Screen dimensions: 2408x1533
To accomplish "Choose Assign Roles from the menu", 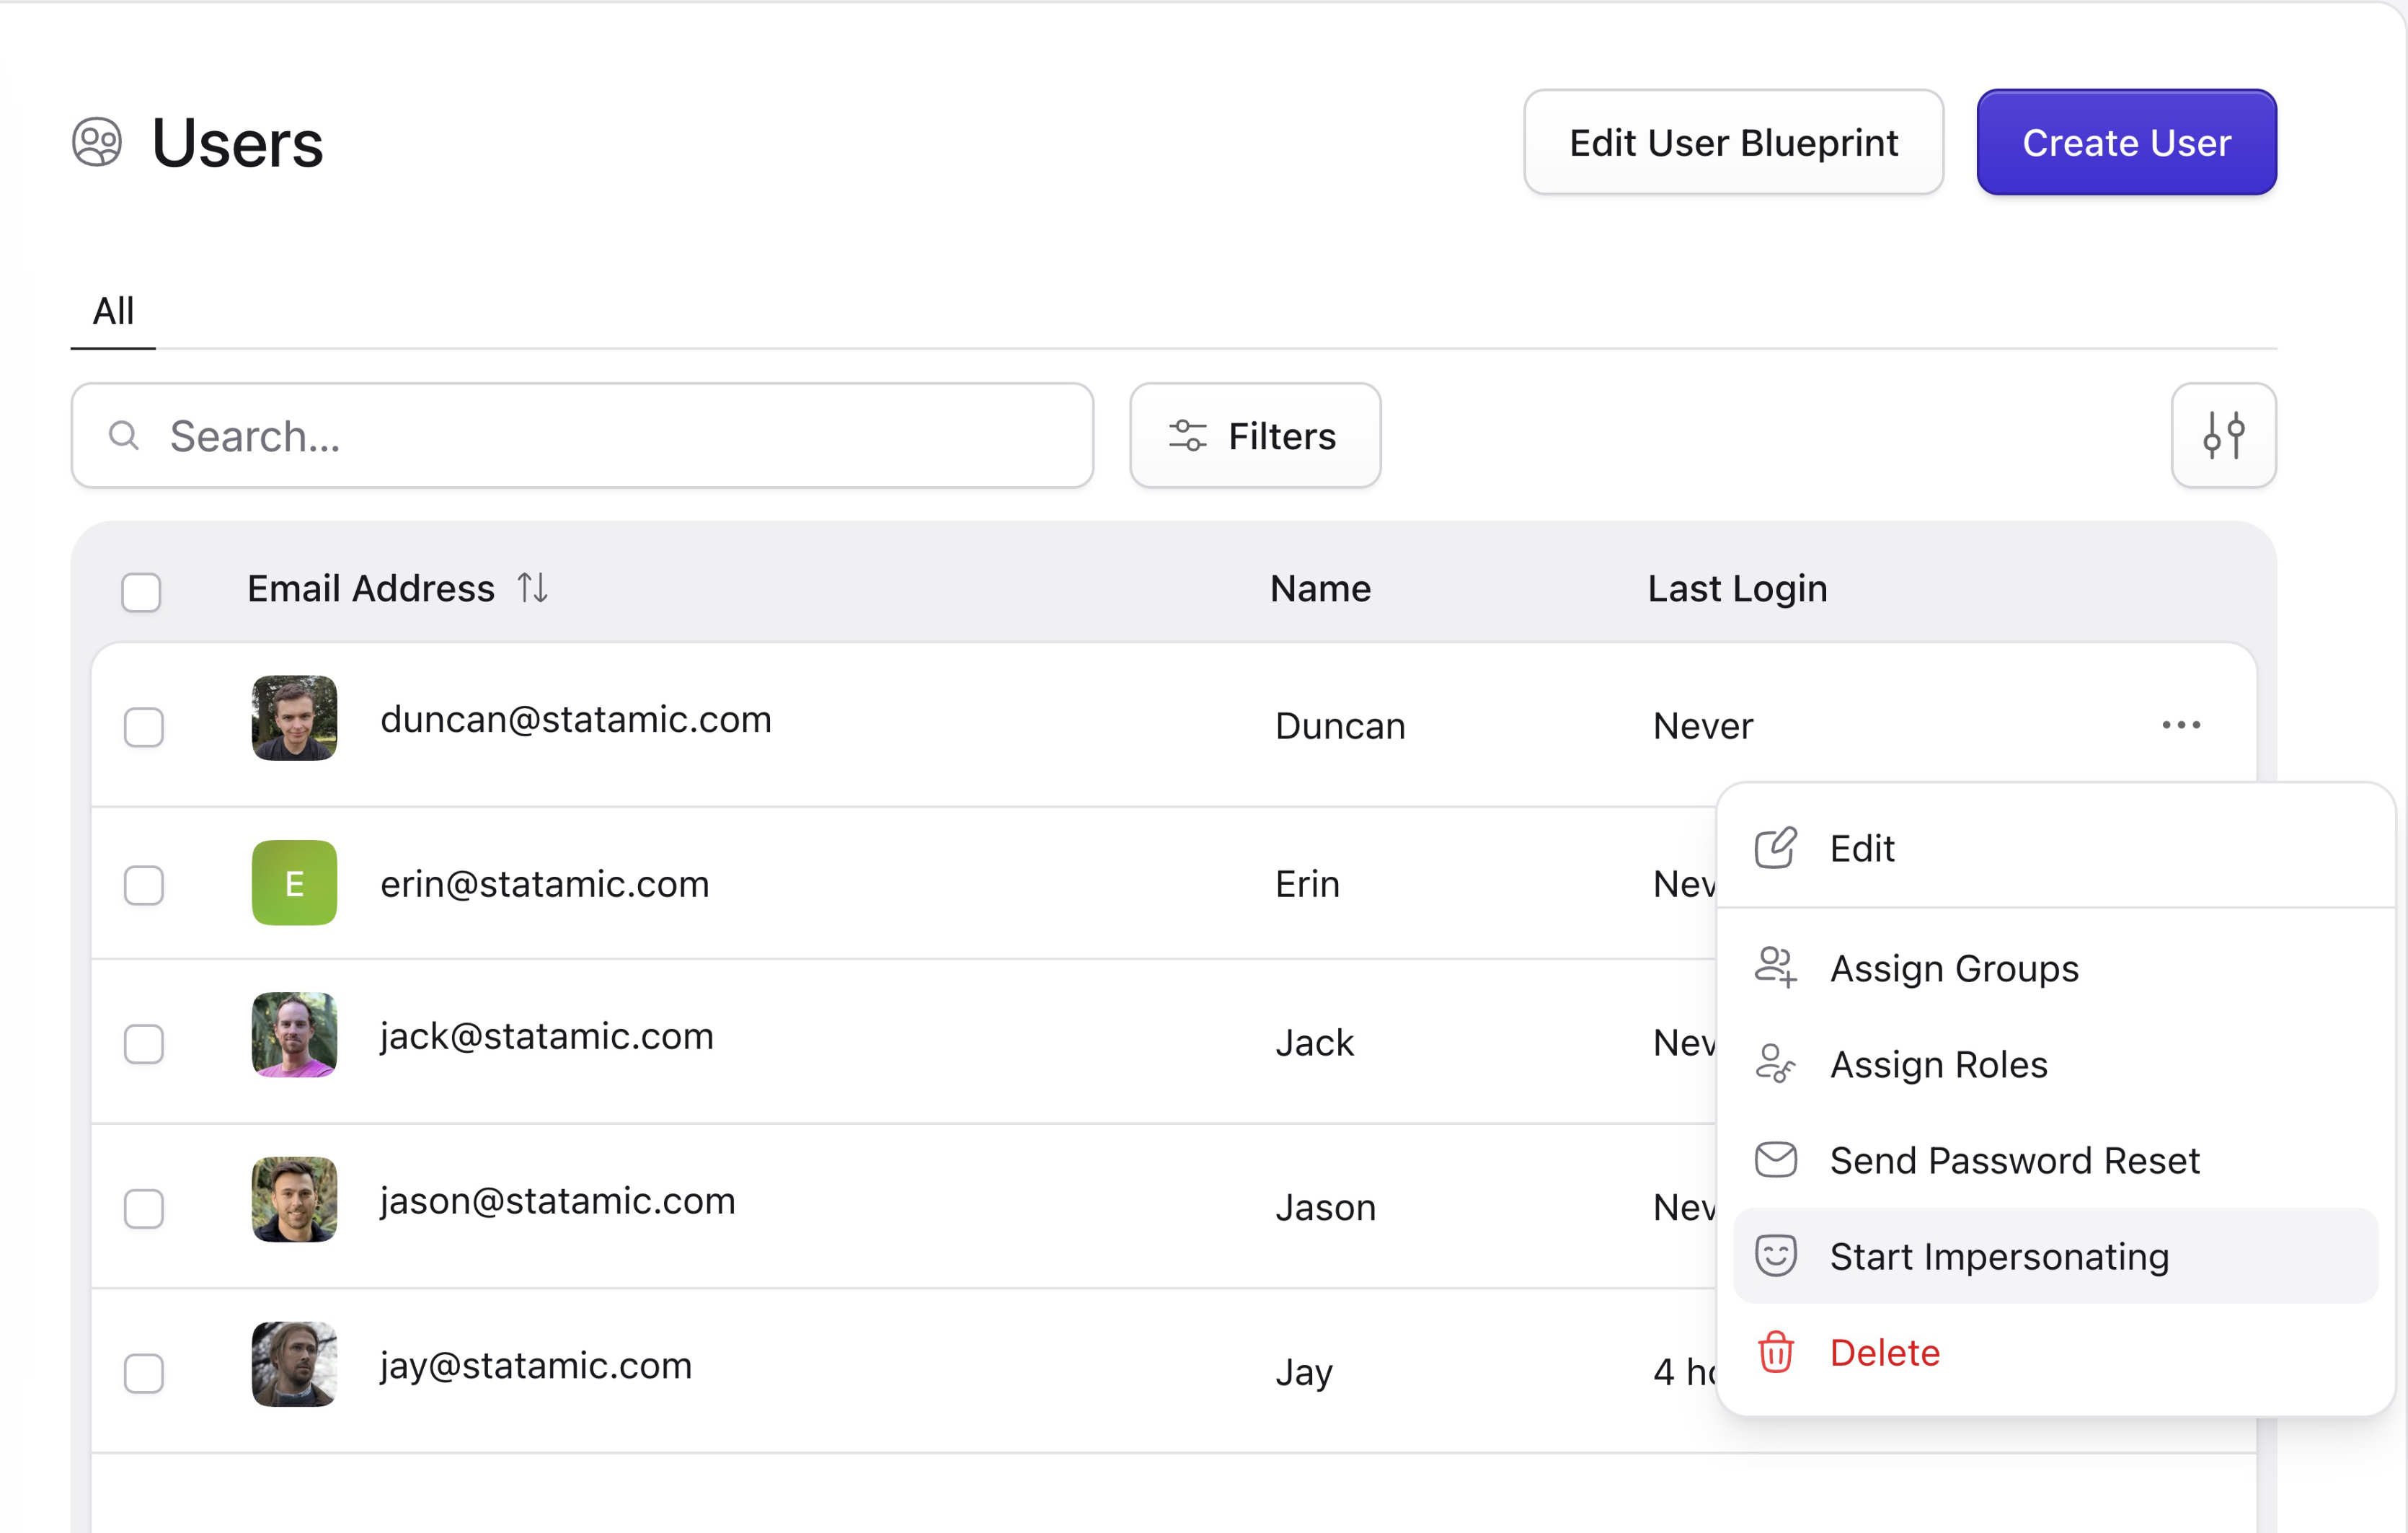I will [2055, 1063].
